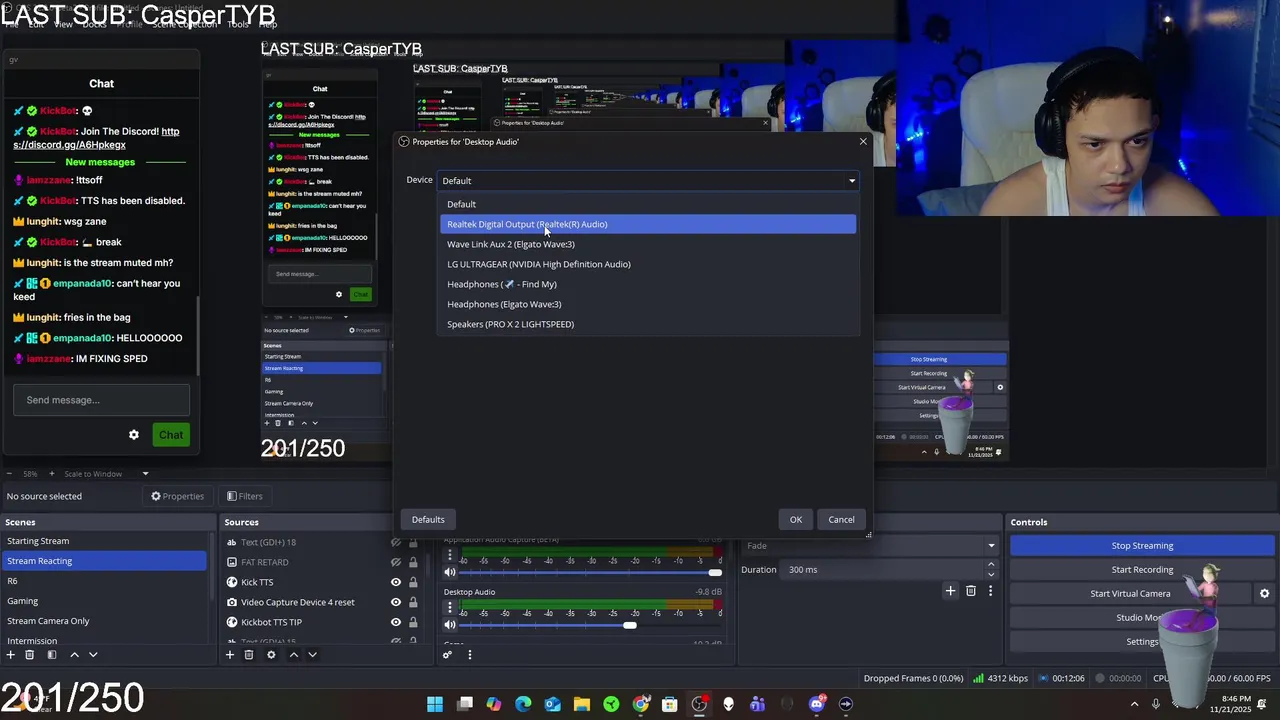The height and width of the screenshot is (720, 1280).
Task: Select Default device option
Action: [648, 204]
